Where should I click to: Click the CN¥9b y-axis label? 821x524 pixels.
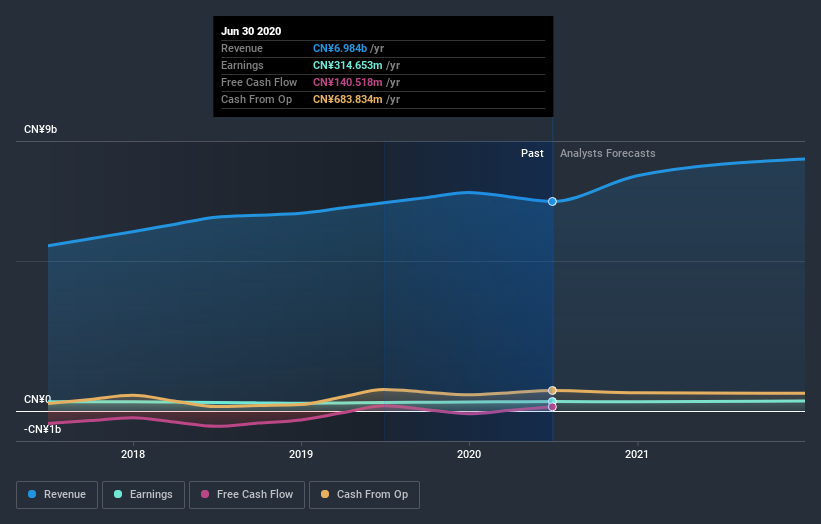coord(40,129)
